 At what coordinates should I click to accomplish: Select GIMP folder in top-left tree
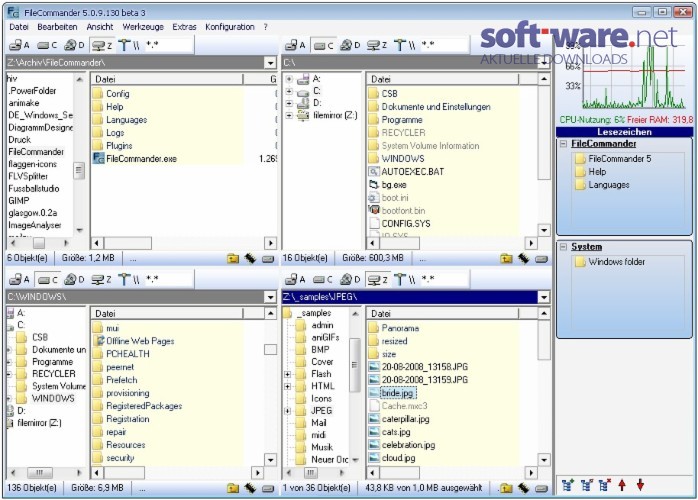click(18, 201)
